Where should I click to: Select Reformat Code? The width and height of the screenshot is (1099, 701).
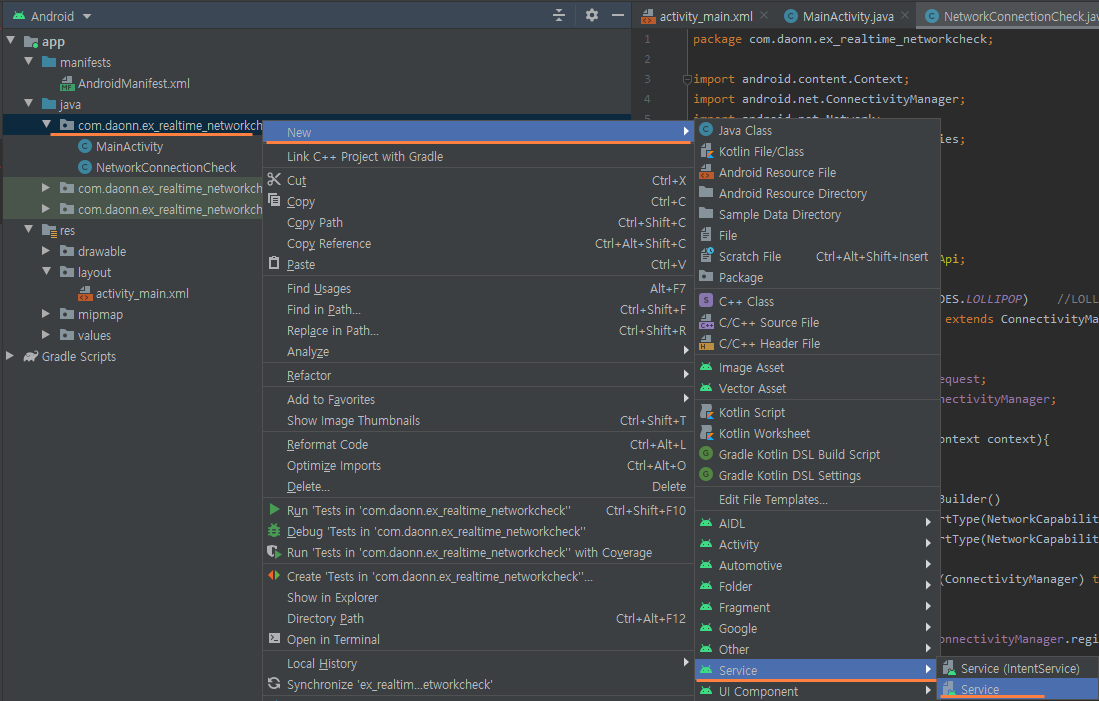click(478, 444)
